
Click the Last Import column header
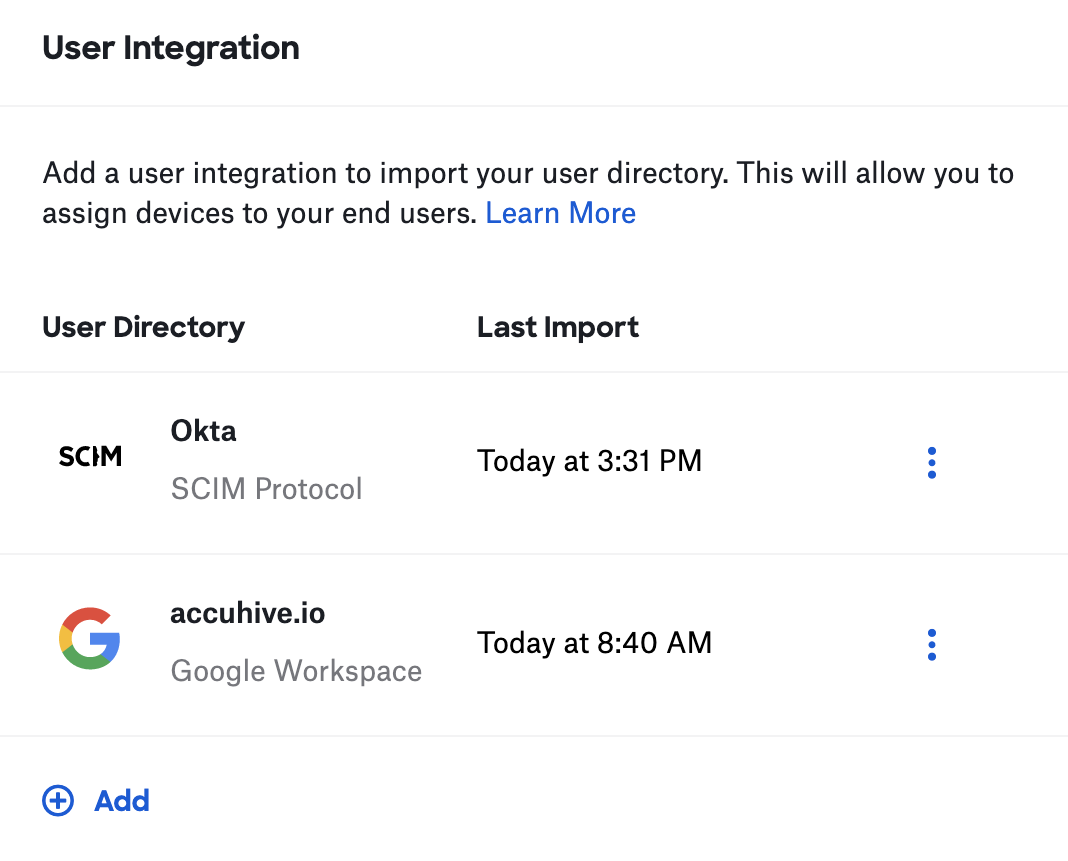[x=558, y=327]
